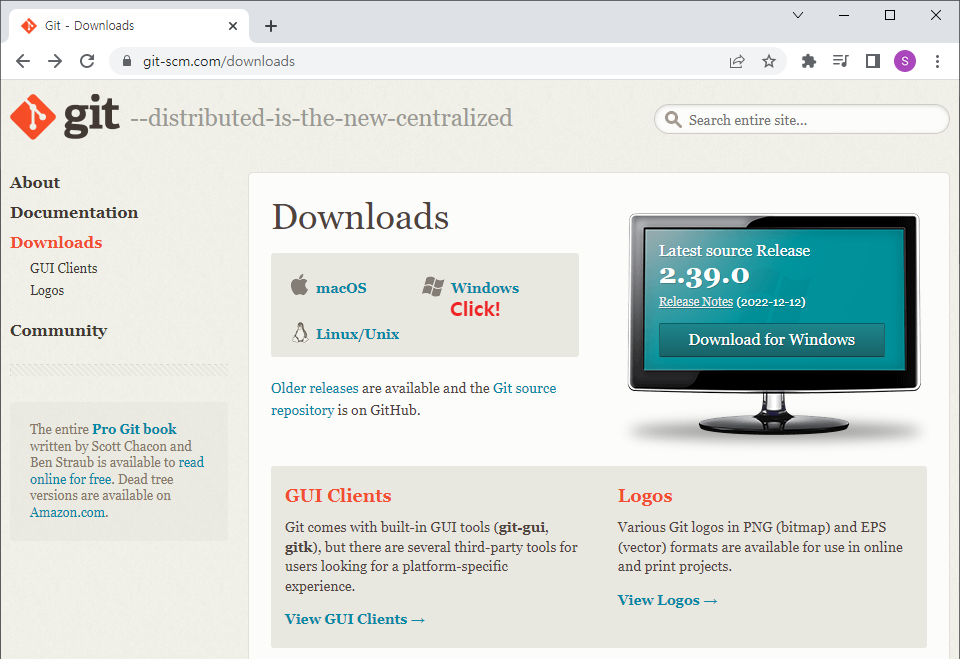Share this page using the share icon

[x=737, y=61]
